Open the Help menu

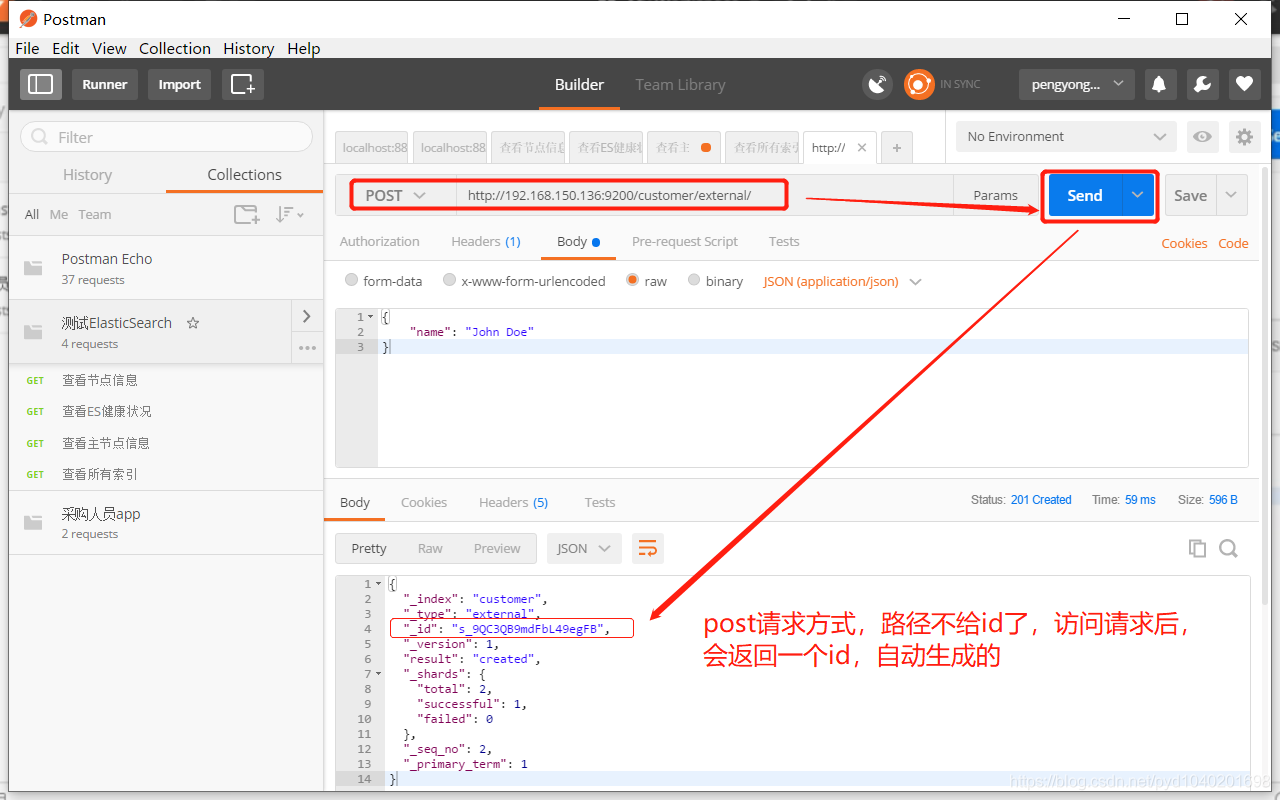point(304,48)
